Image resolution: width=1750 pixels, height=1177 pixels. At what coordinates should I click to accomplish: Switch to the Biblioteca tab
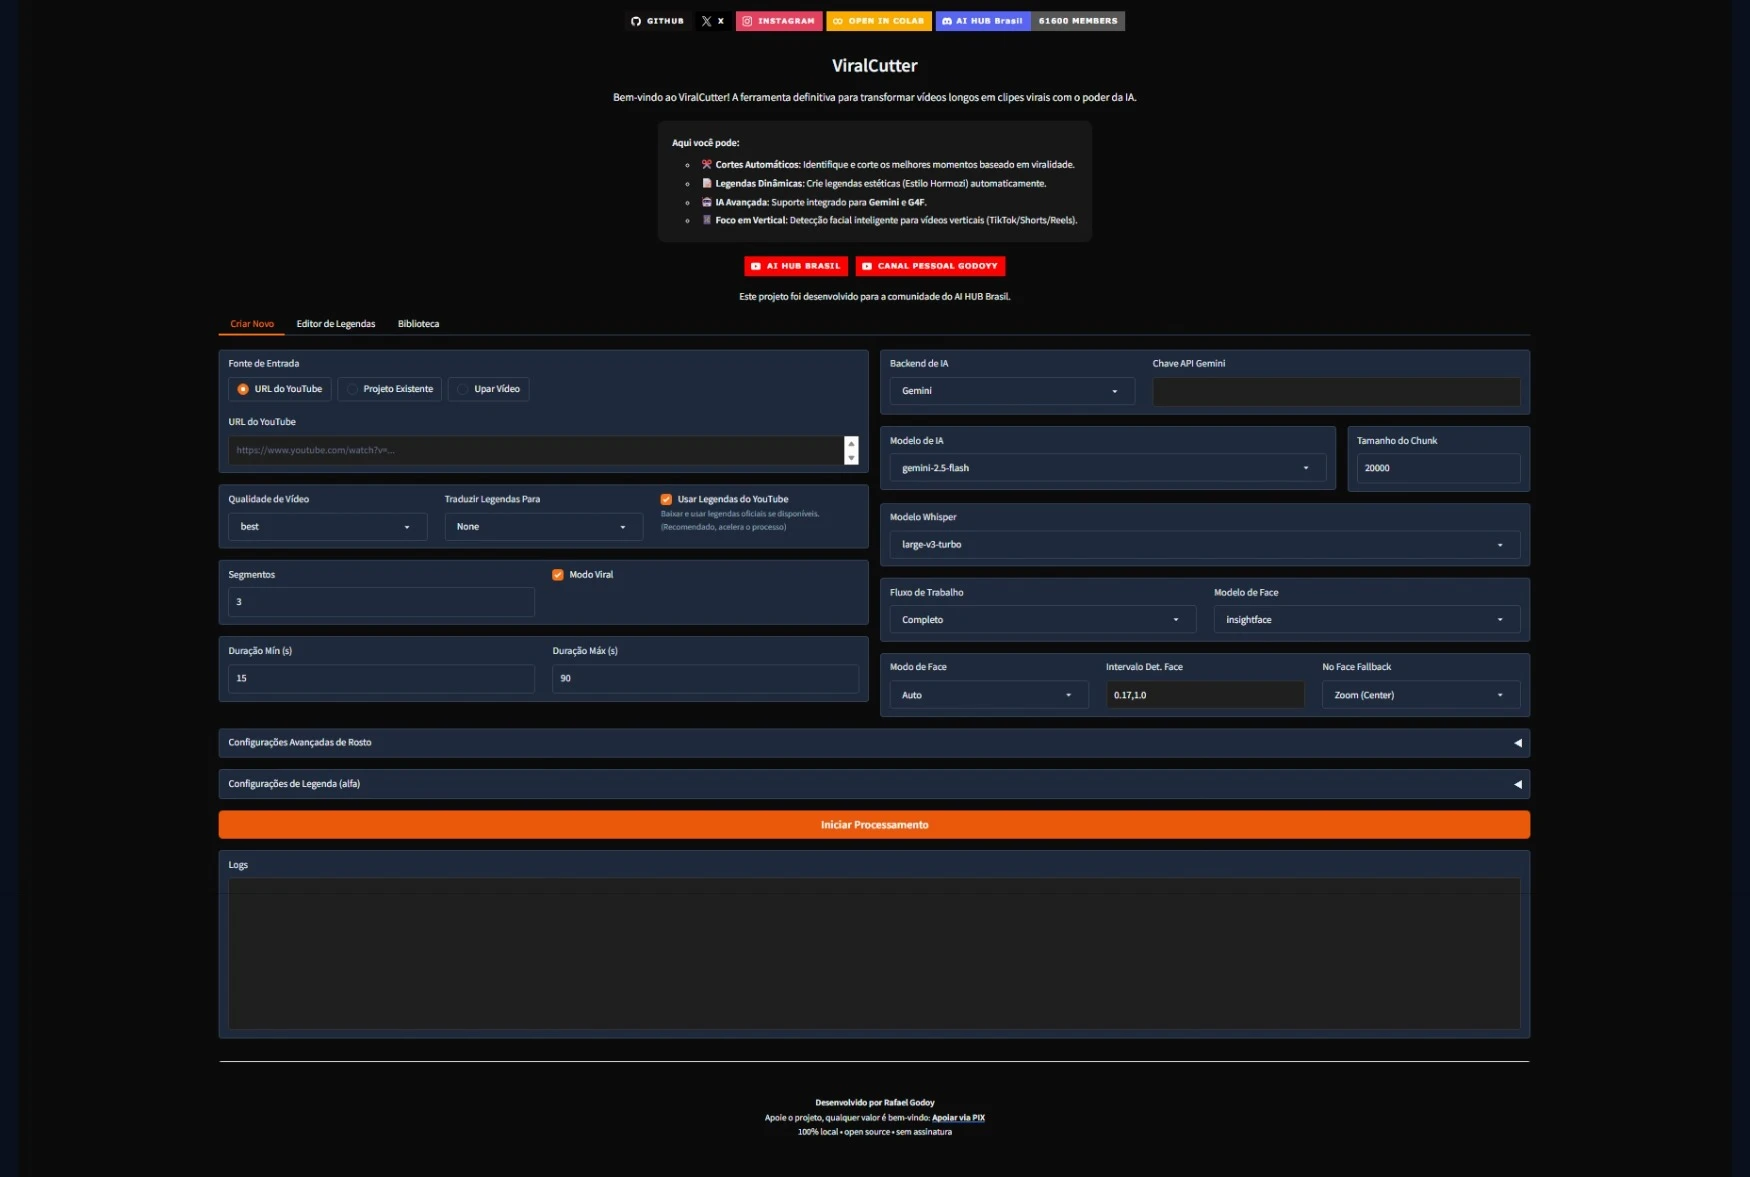418,324
